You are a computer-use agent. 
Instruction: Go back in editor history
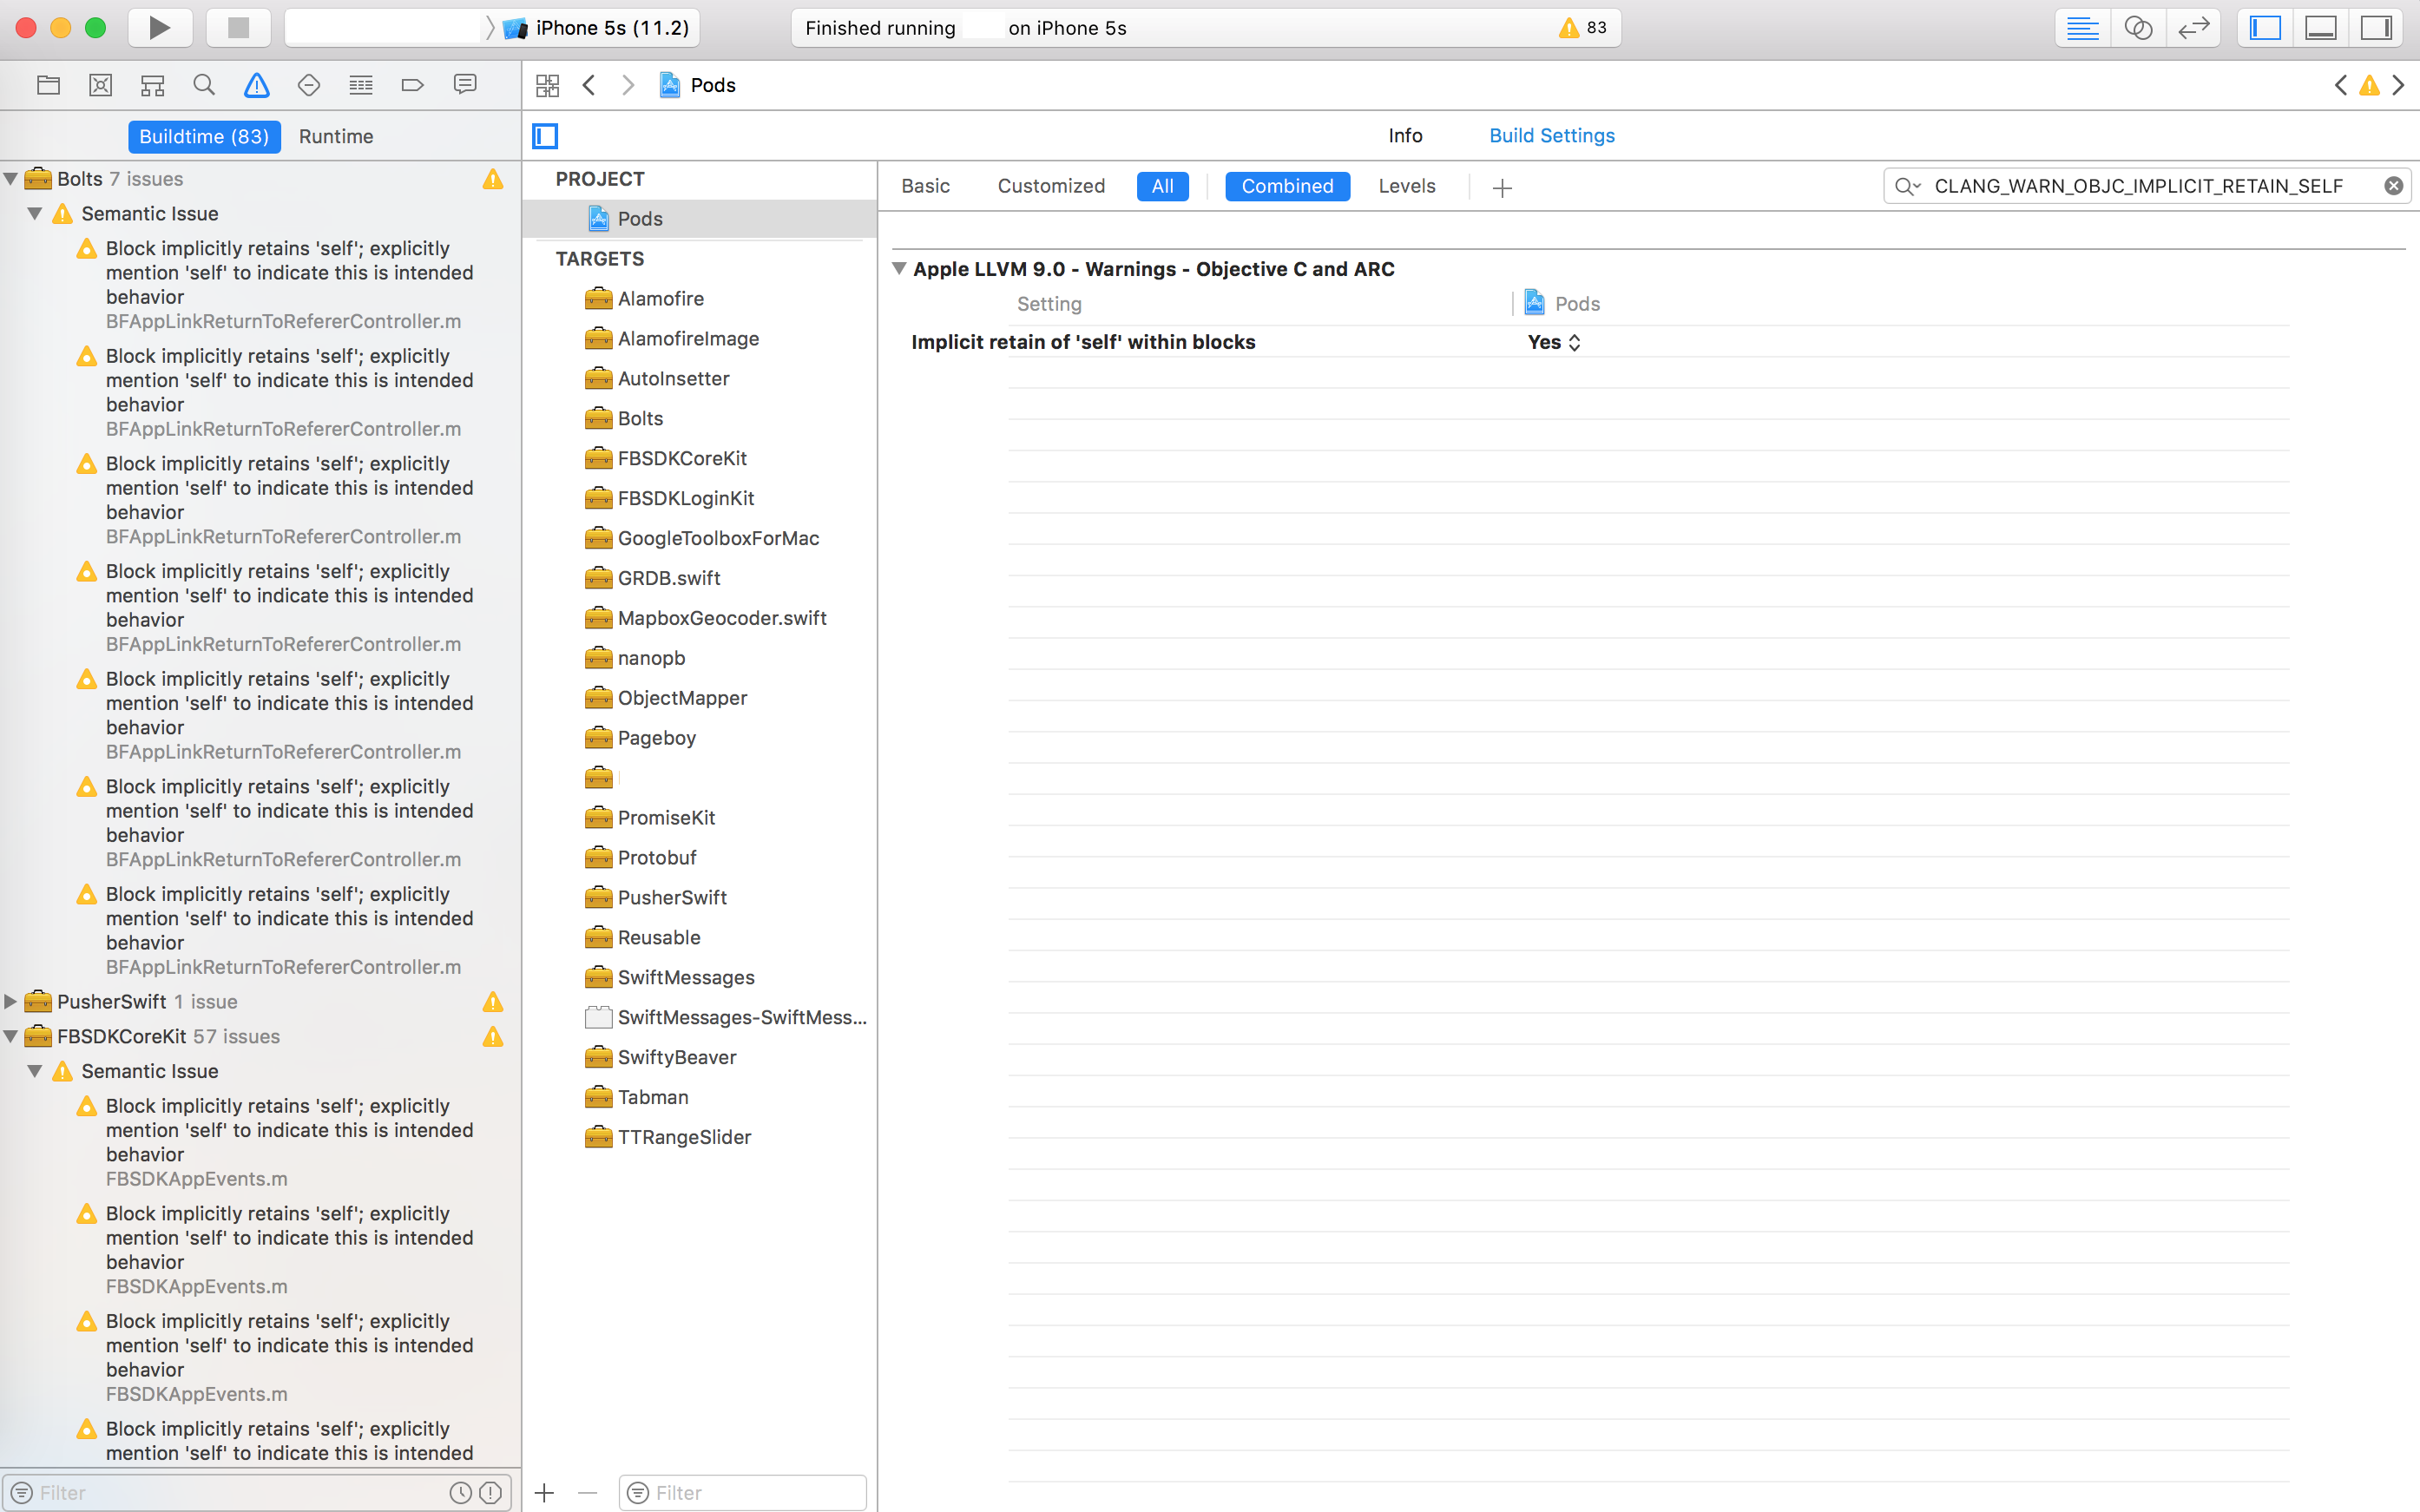[x=589, y=85]
